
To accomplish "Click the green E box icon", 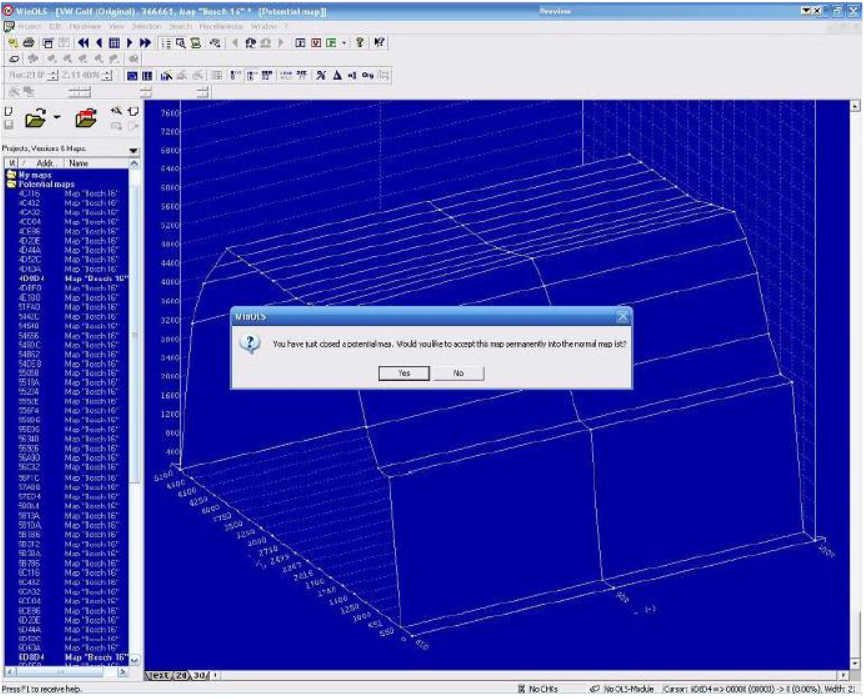I will point(331,42).
